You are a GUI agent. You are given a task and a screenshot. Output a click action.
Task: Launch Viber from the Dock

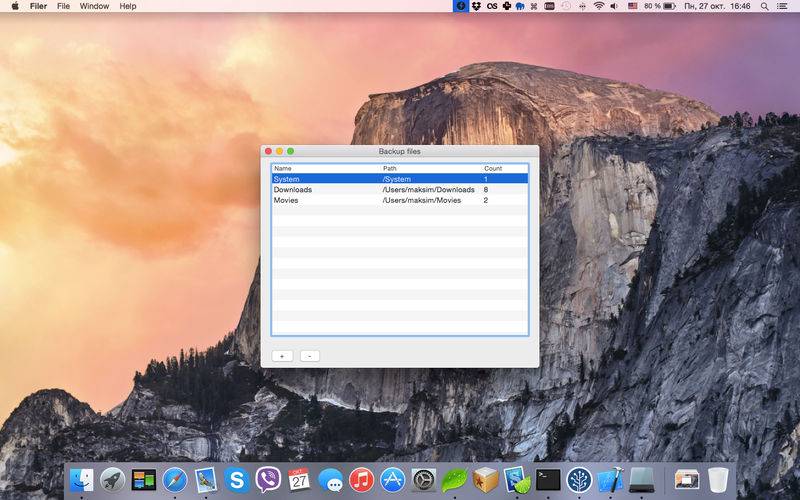tap(268, 480)
